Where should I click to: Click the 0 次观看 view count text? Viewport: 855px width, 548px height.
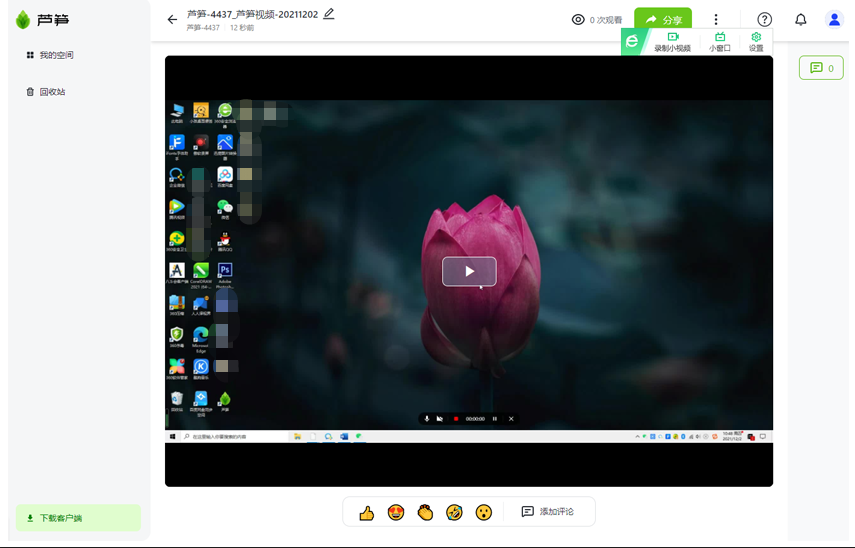[606, 20]
